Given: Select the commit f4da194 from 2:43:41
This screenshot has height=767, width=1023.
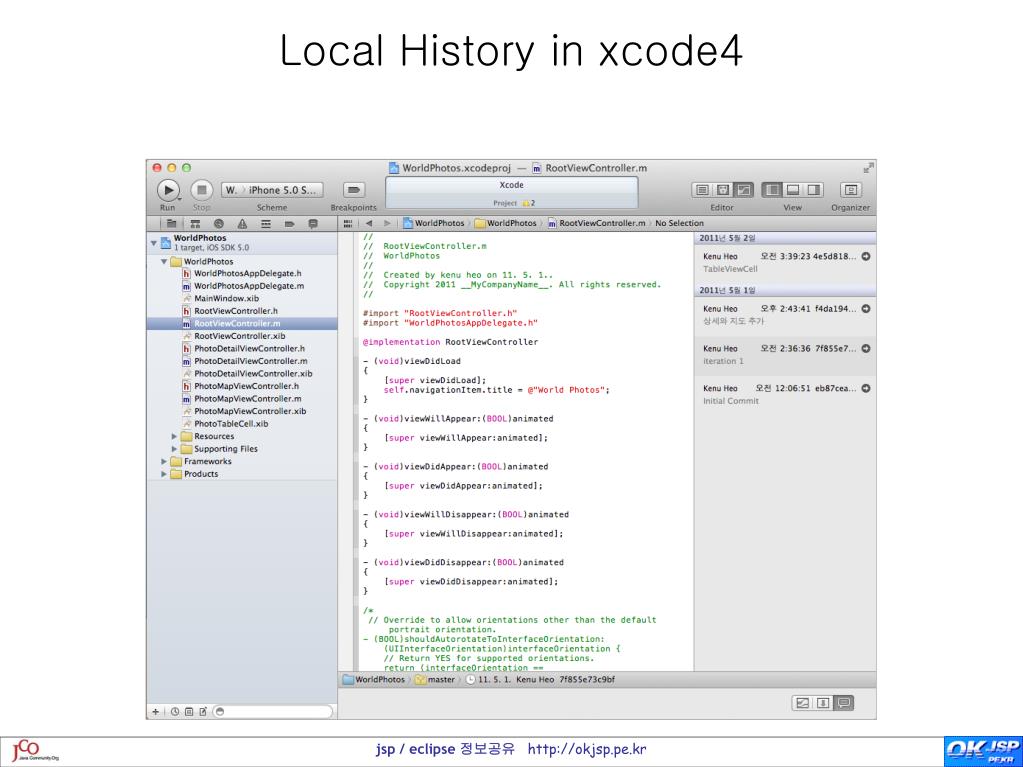Looking at the screenshot, I should tap(785, 315).
